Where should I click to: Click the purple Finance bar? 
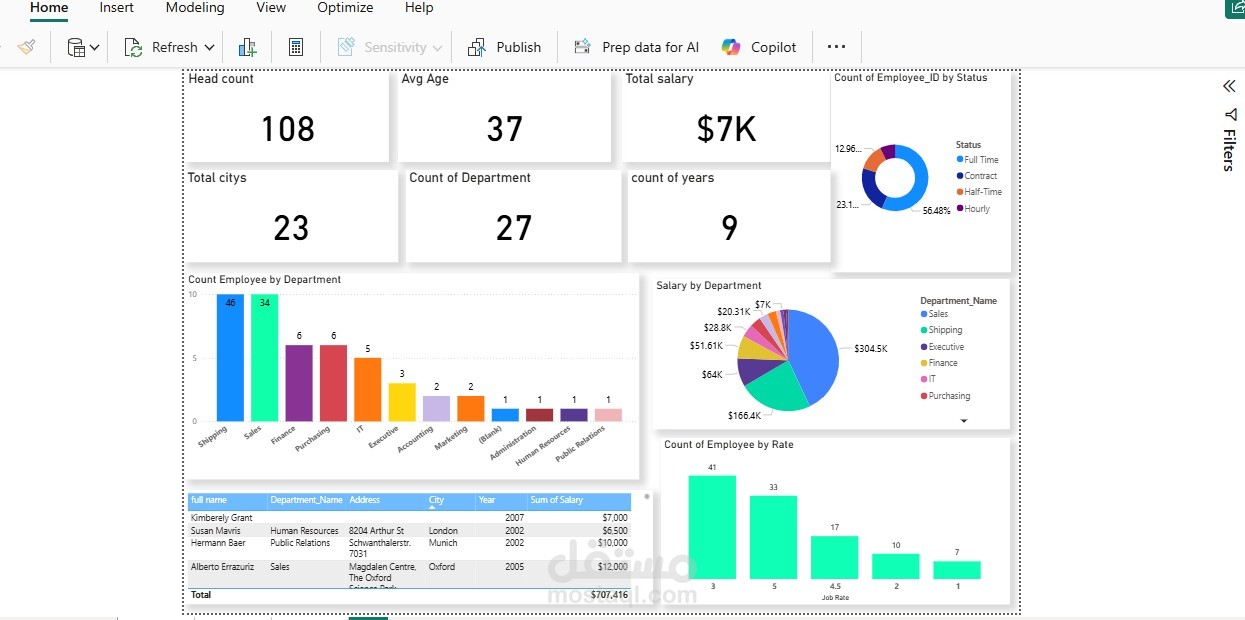(299, 383)
